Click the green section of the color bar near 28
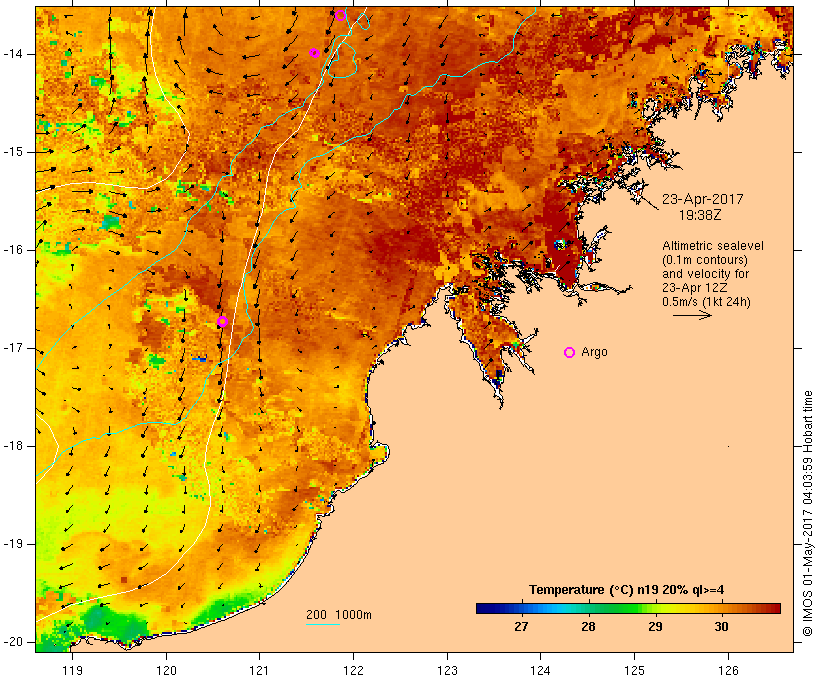This screenshot has height=680, width=820. (x=588, y=608)
